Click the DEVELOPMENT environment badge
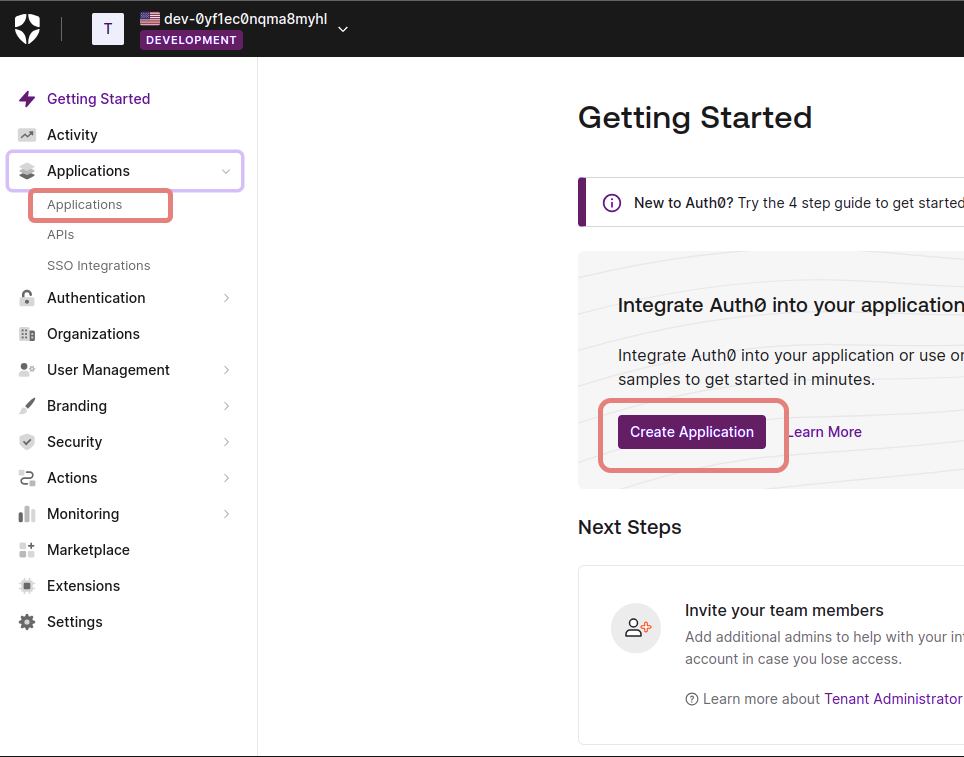Viewport: 964px width, 757px height. [x=191, y=40]
